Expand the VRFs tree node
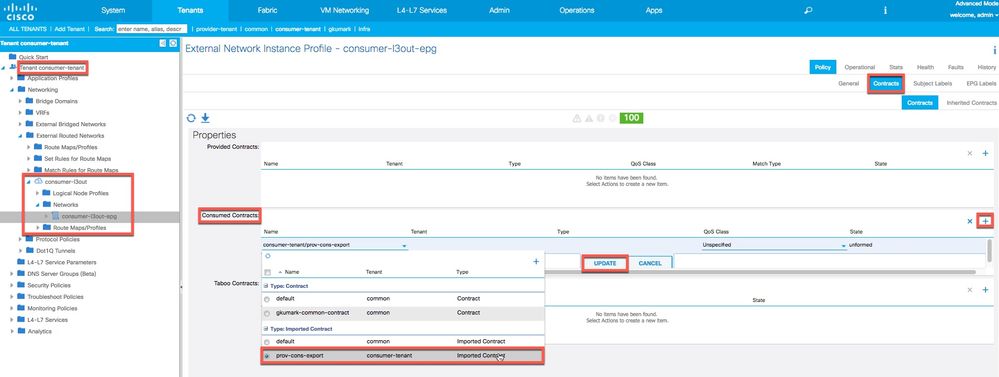Image resolution: width=999 pixels, height=377 pixels. click(x=20, y=113)
